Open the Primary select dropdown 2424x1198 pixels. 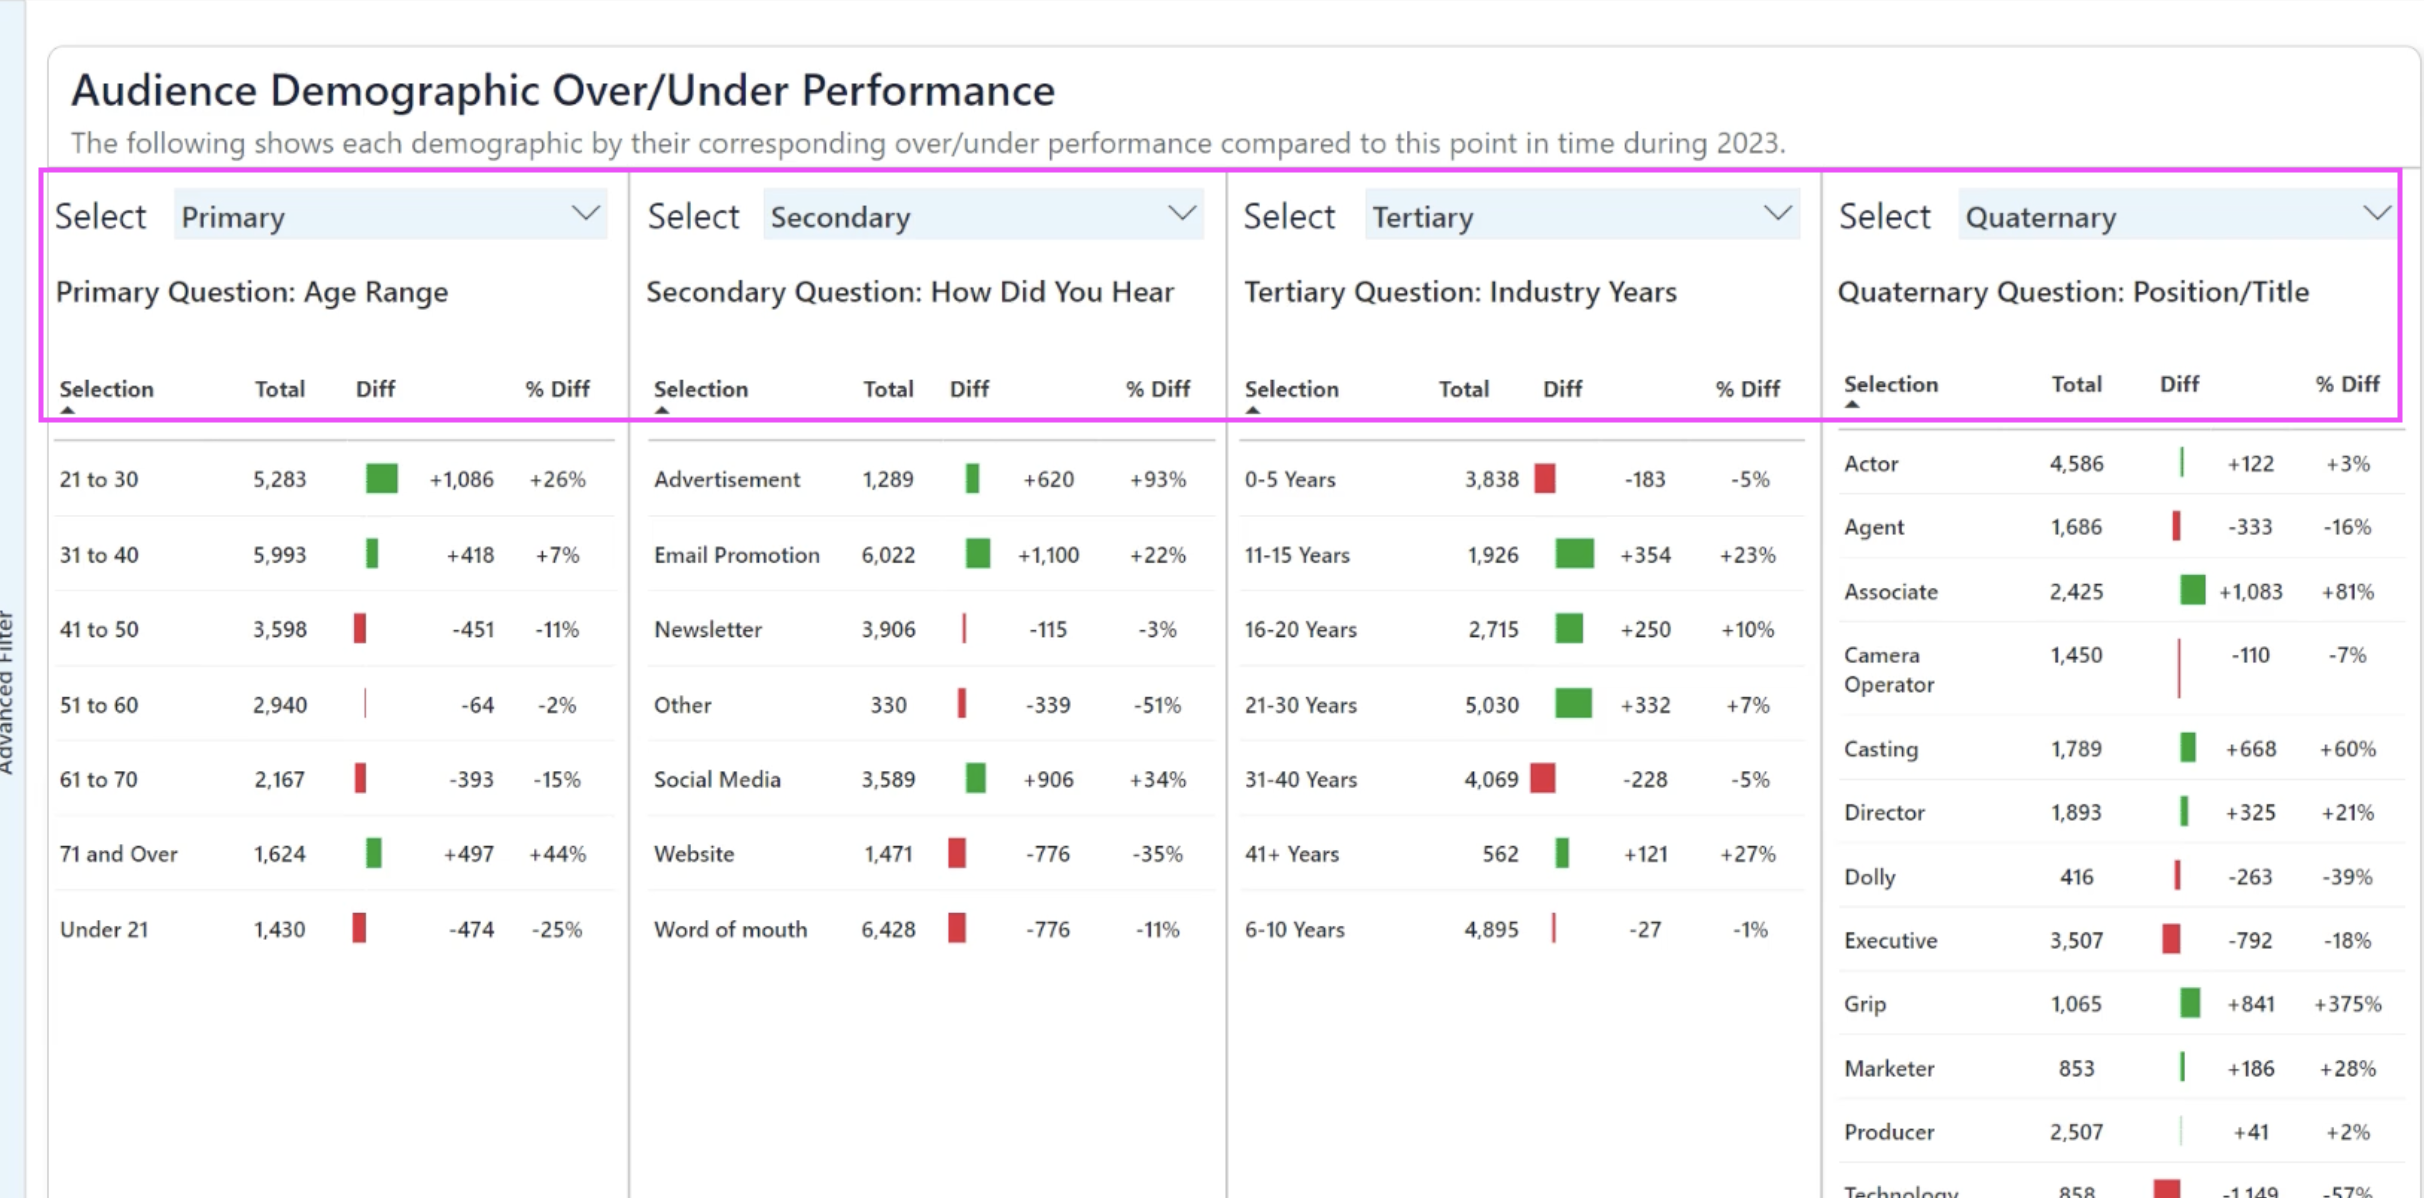pyautogui.click(x=390, y=216)
